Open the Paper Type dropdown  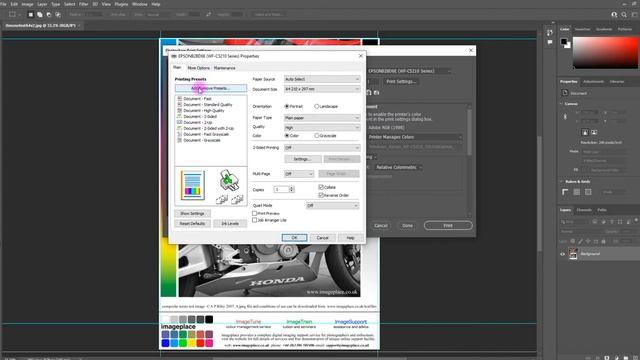322,118
